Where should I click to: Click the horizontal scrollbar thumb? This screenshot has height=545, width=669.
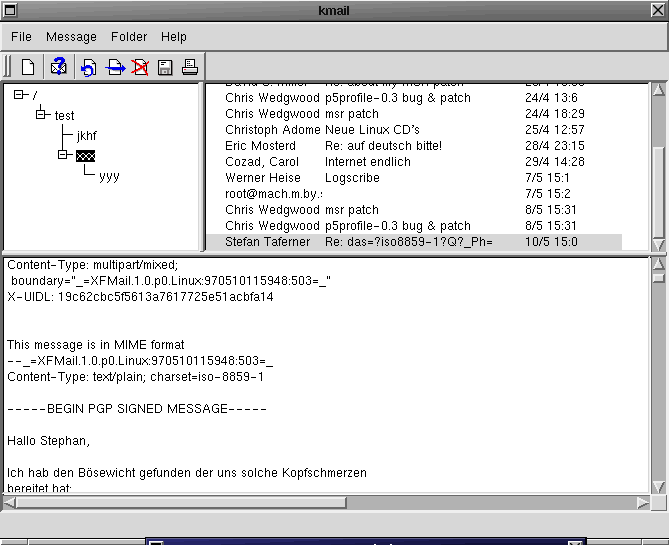[181, 503]
